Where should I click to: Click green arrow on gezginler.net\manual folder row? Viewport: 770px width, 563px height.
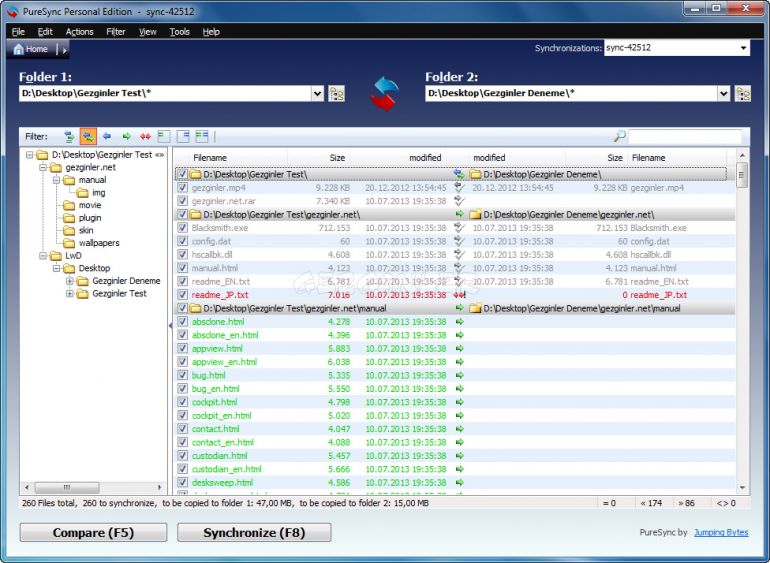(460, 308)
